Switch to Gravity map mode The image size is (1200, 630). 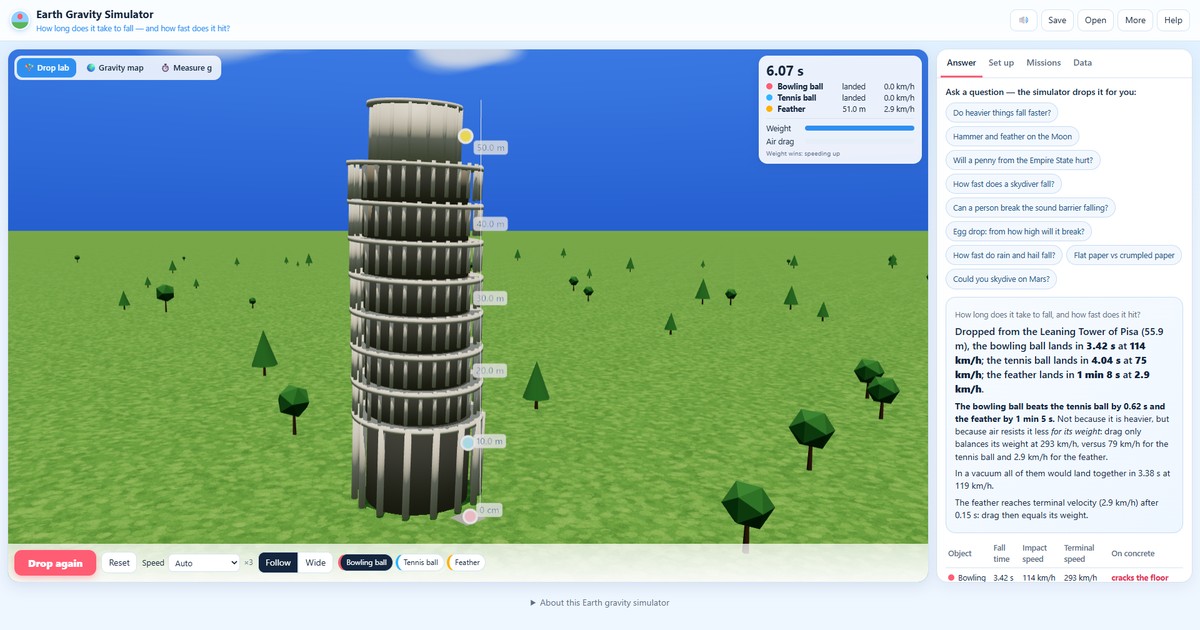[x=115, y=68]
